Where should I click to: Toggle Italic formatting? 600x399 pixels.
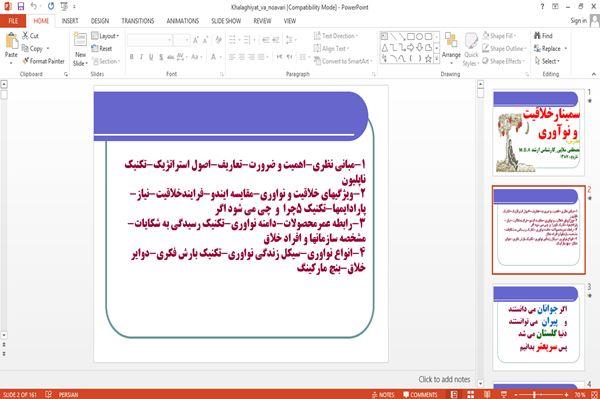pyautogui.click(x=141, y=57)
